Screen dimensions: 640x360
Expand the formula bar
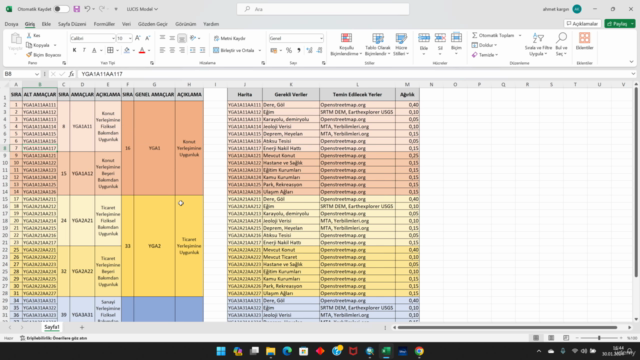pyautogui.click(x=633, y=74)
